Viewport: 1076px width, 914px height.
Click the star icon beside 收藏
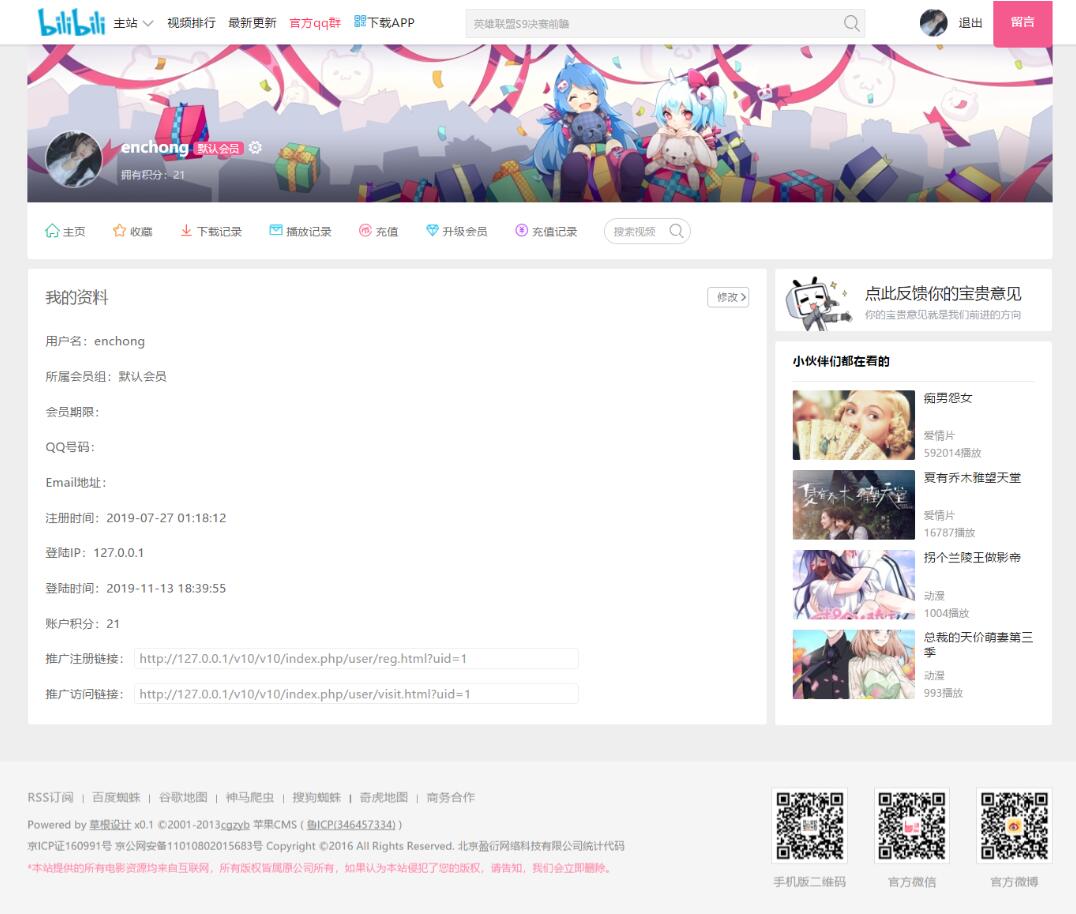pos(119,231)
